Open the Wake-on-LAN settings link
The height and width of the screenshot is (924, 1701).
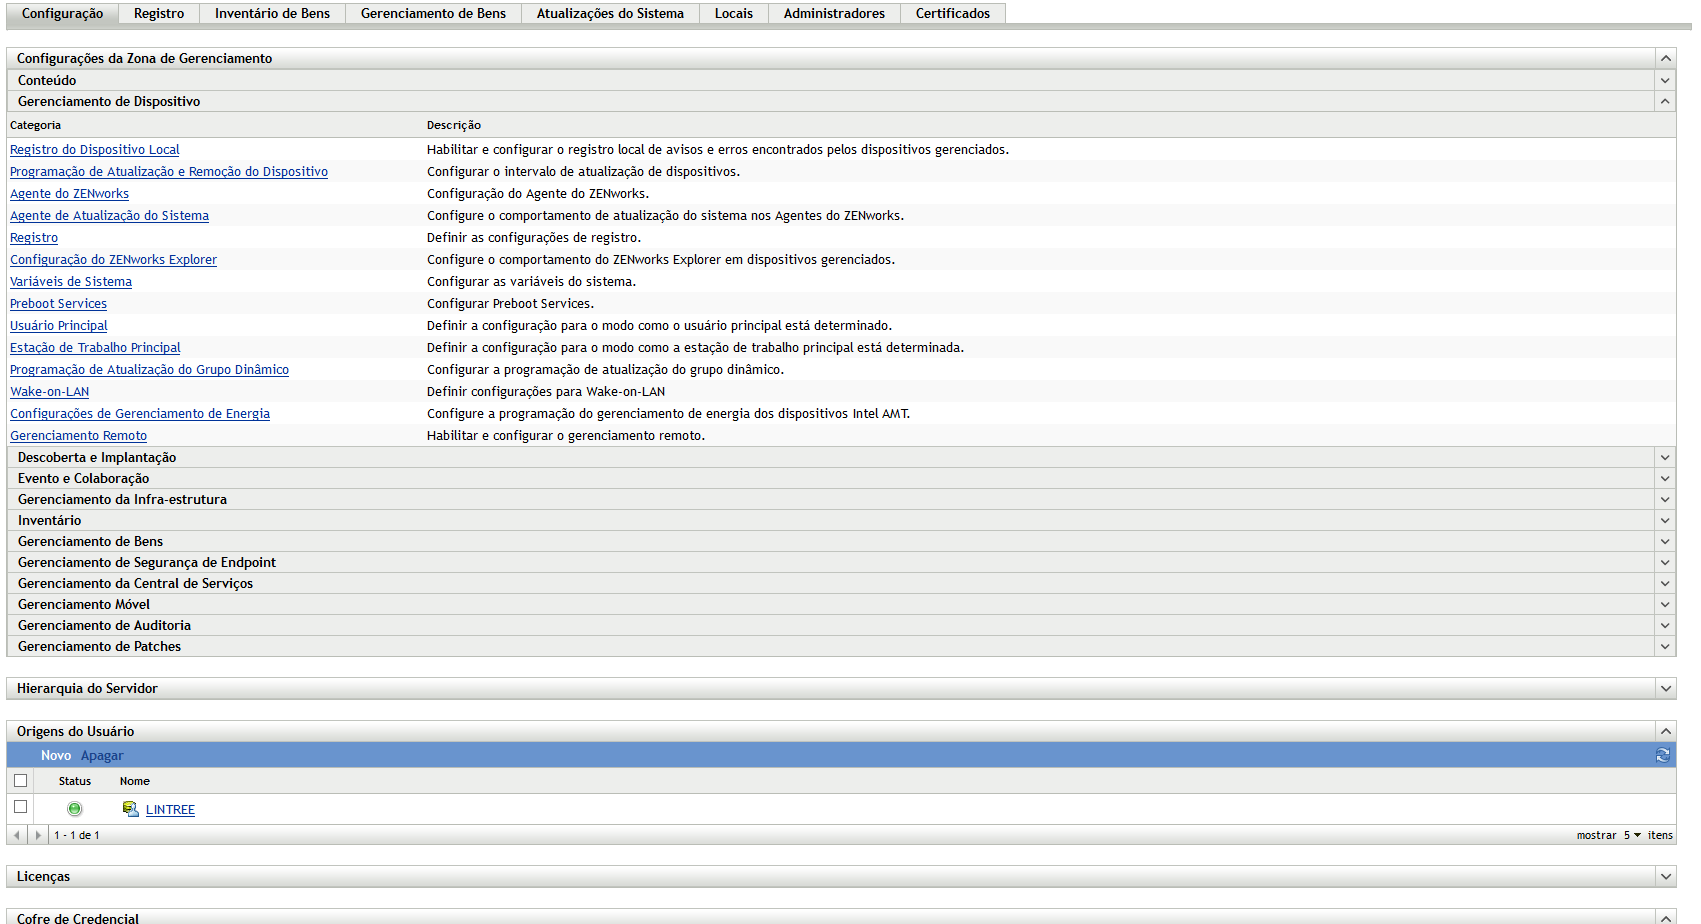coord(50,392)
